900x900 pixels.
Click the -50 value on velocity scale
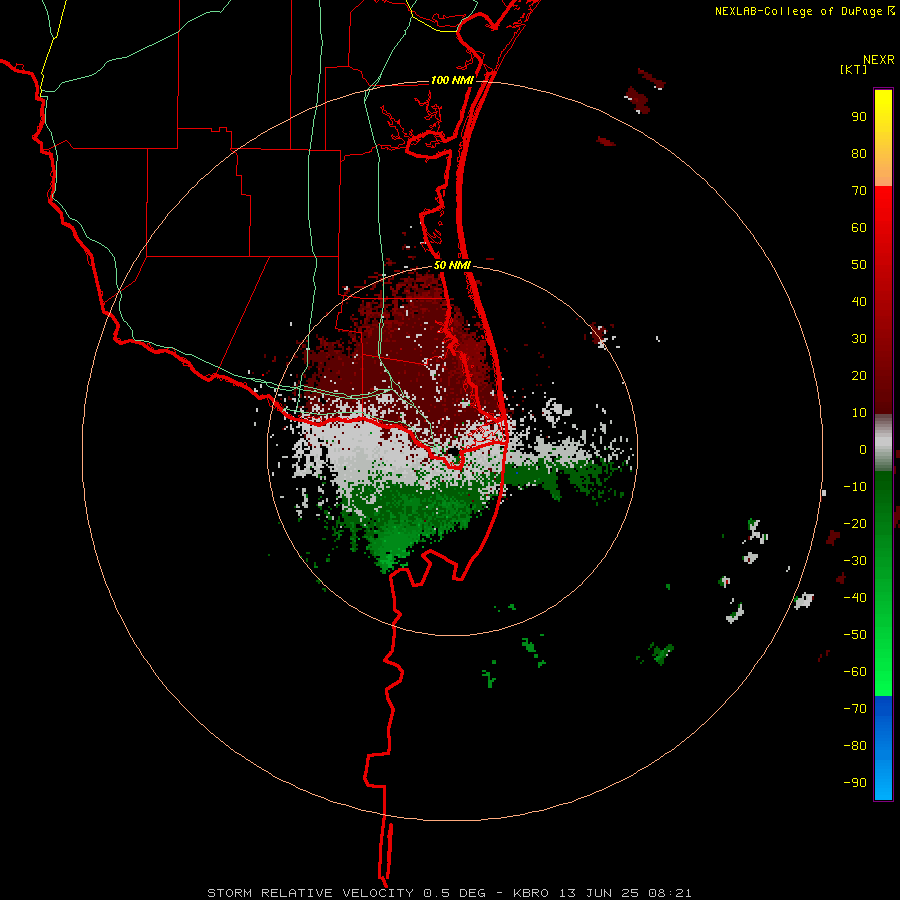coord(855,635)
